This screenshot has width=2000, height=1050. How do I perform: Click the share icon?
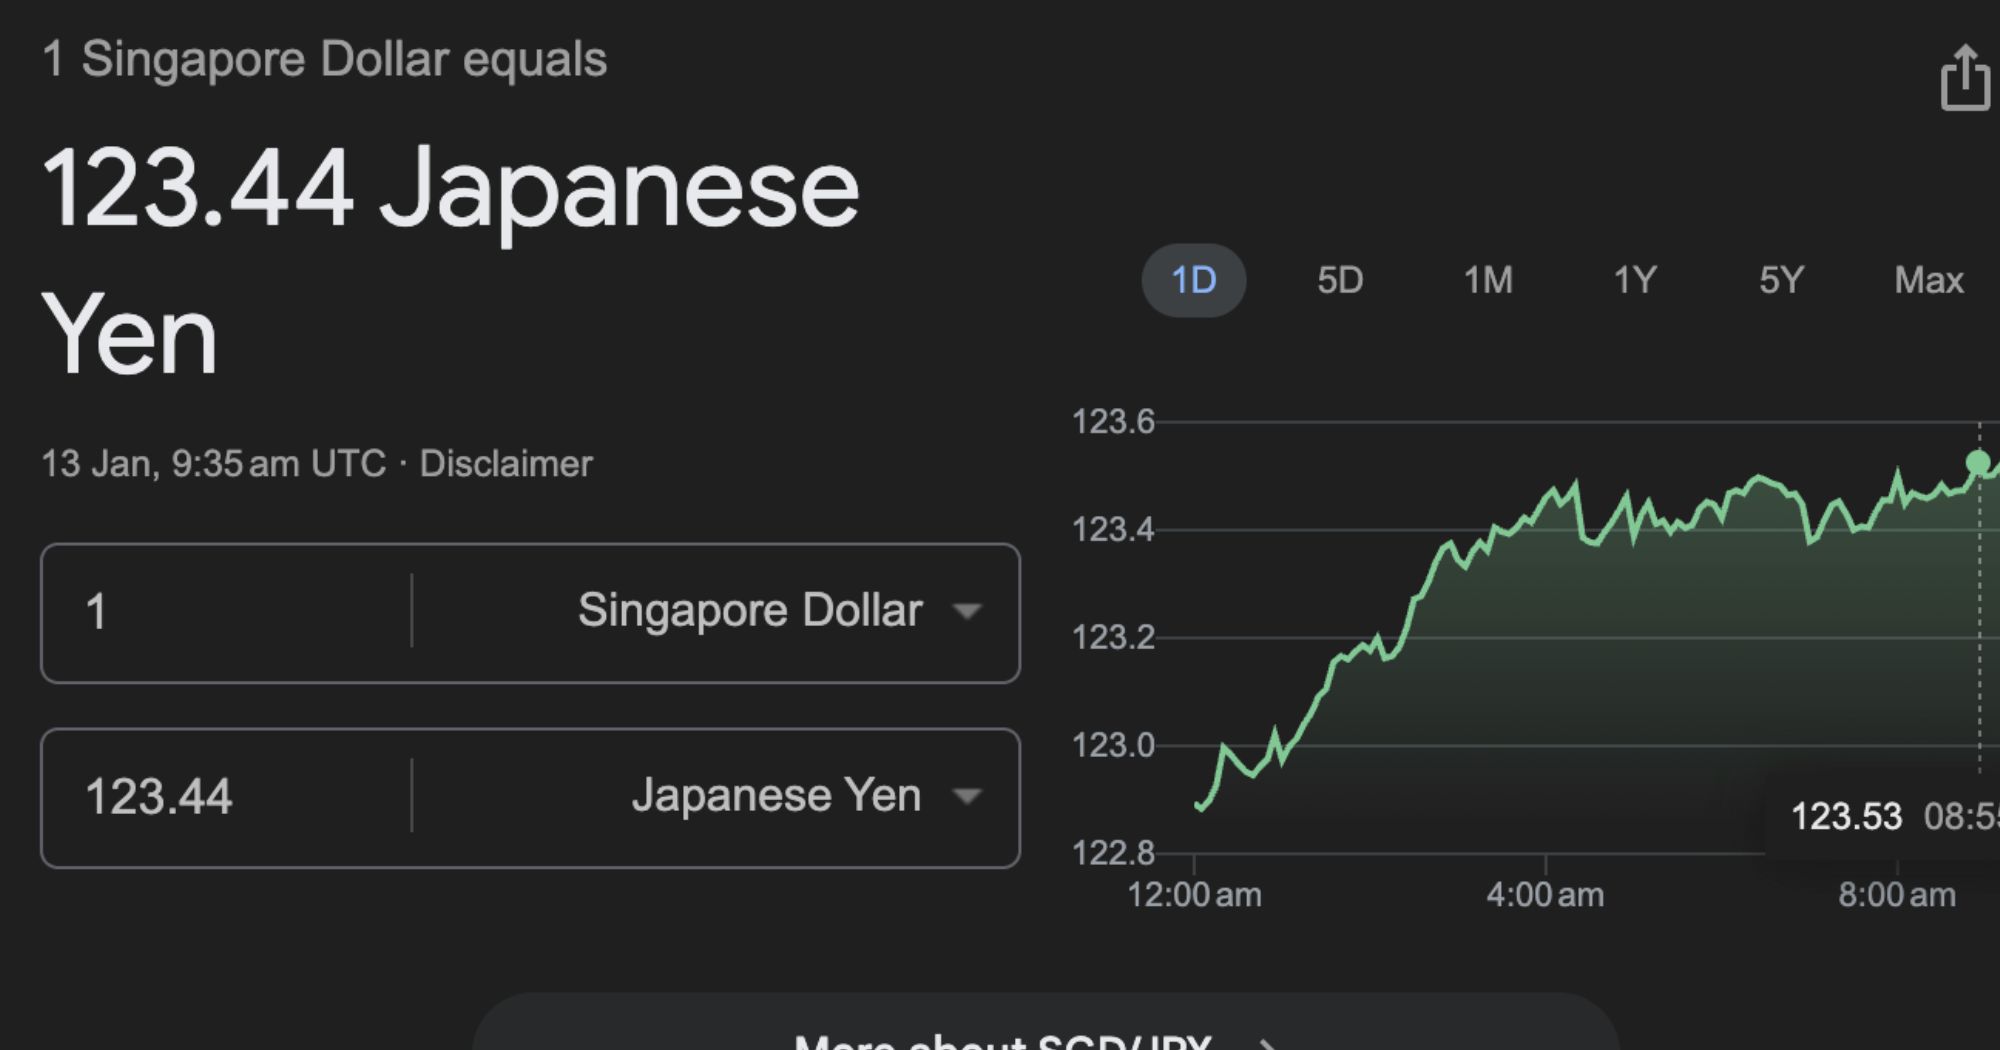coord(1964,79)
